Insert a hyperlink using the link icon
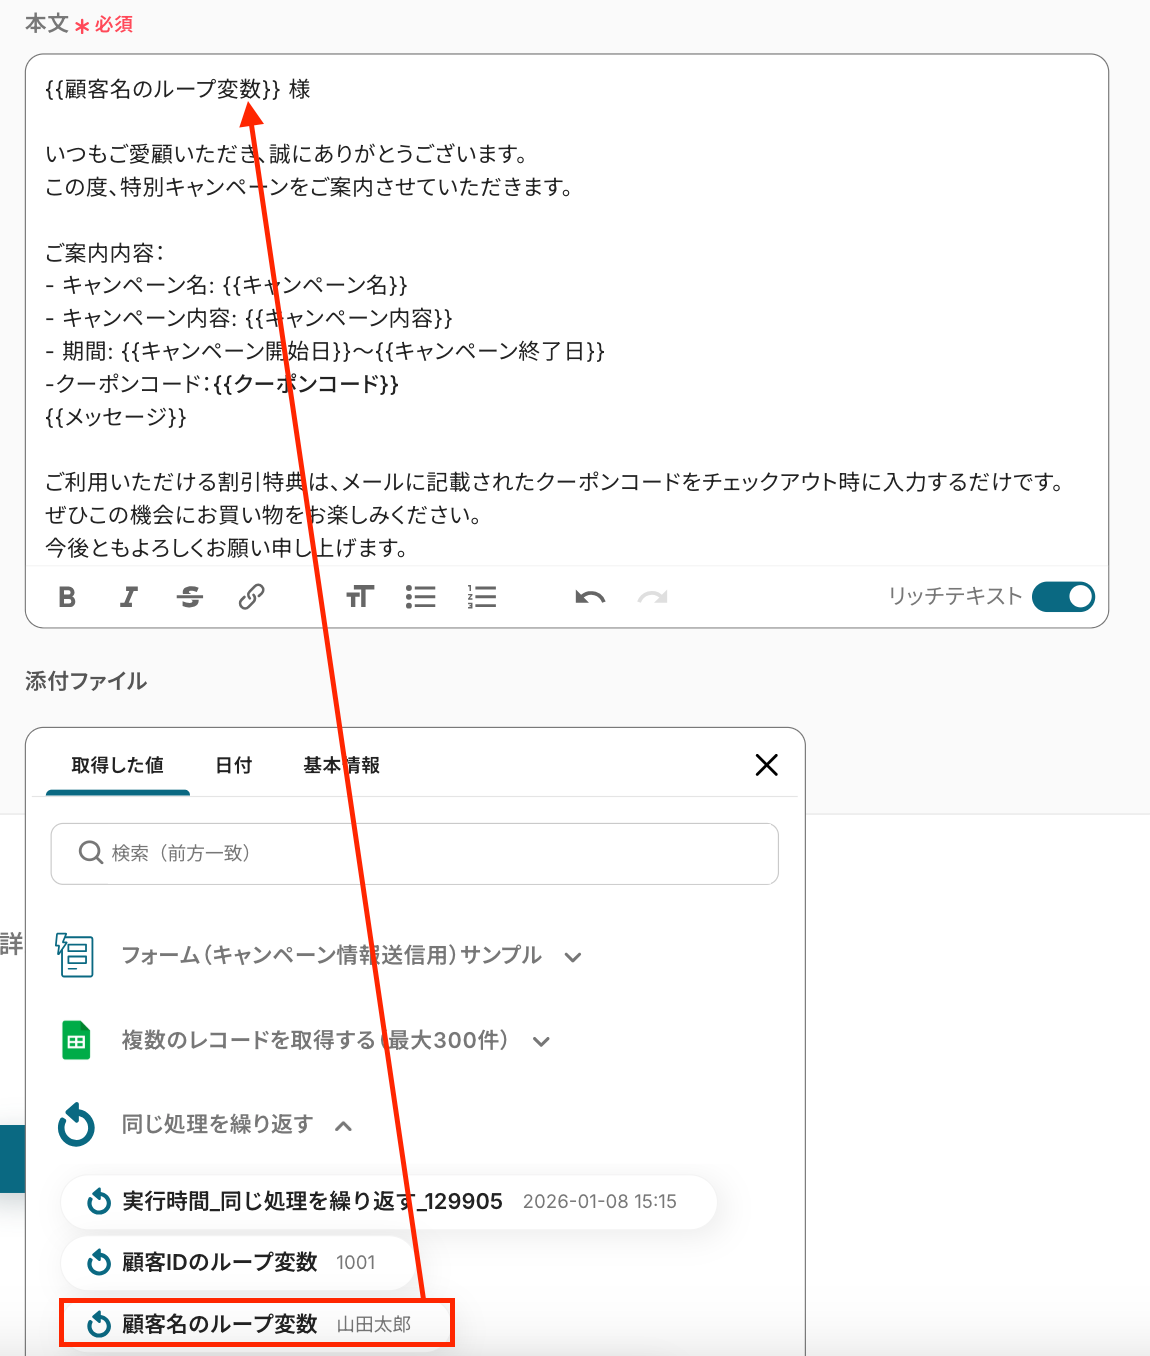Image resolution: width=1150 pixels, height=1356 pixels. (251, 597)
